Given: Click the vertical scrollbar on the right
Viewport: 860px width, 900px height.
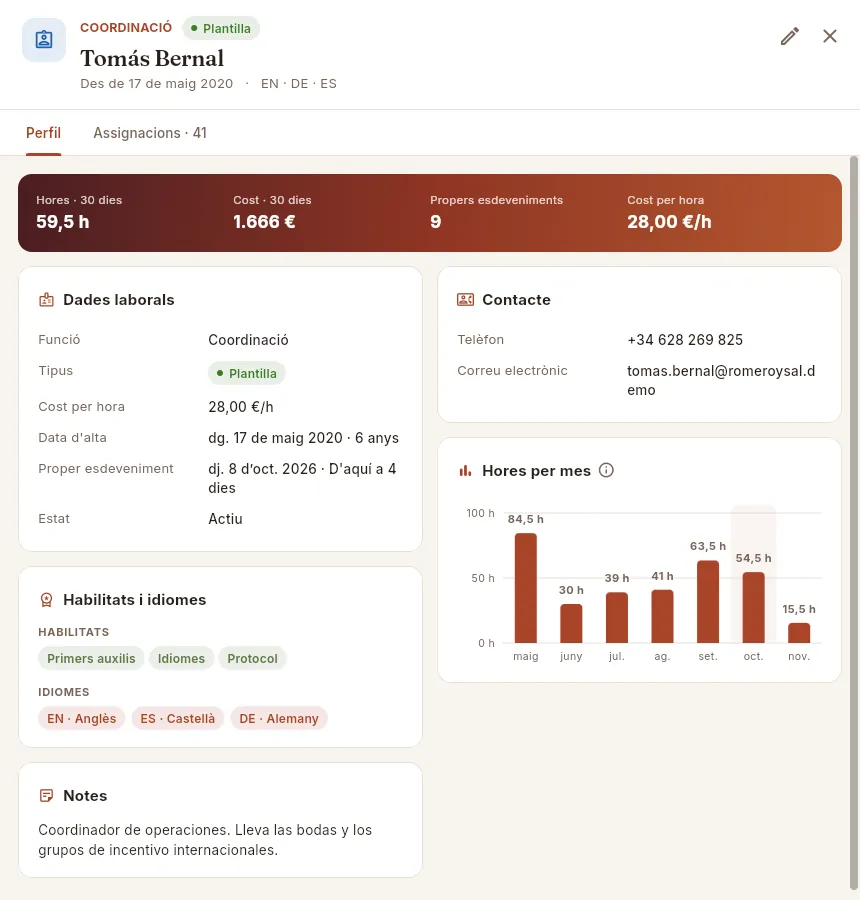Looking at the screenshot, I should [854, 522].
